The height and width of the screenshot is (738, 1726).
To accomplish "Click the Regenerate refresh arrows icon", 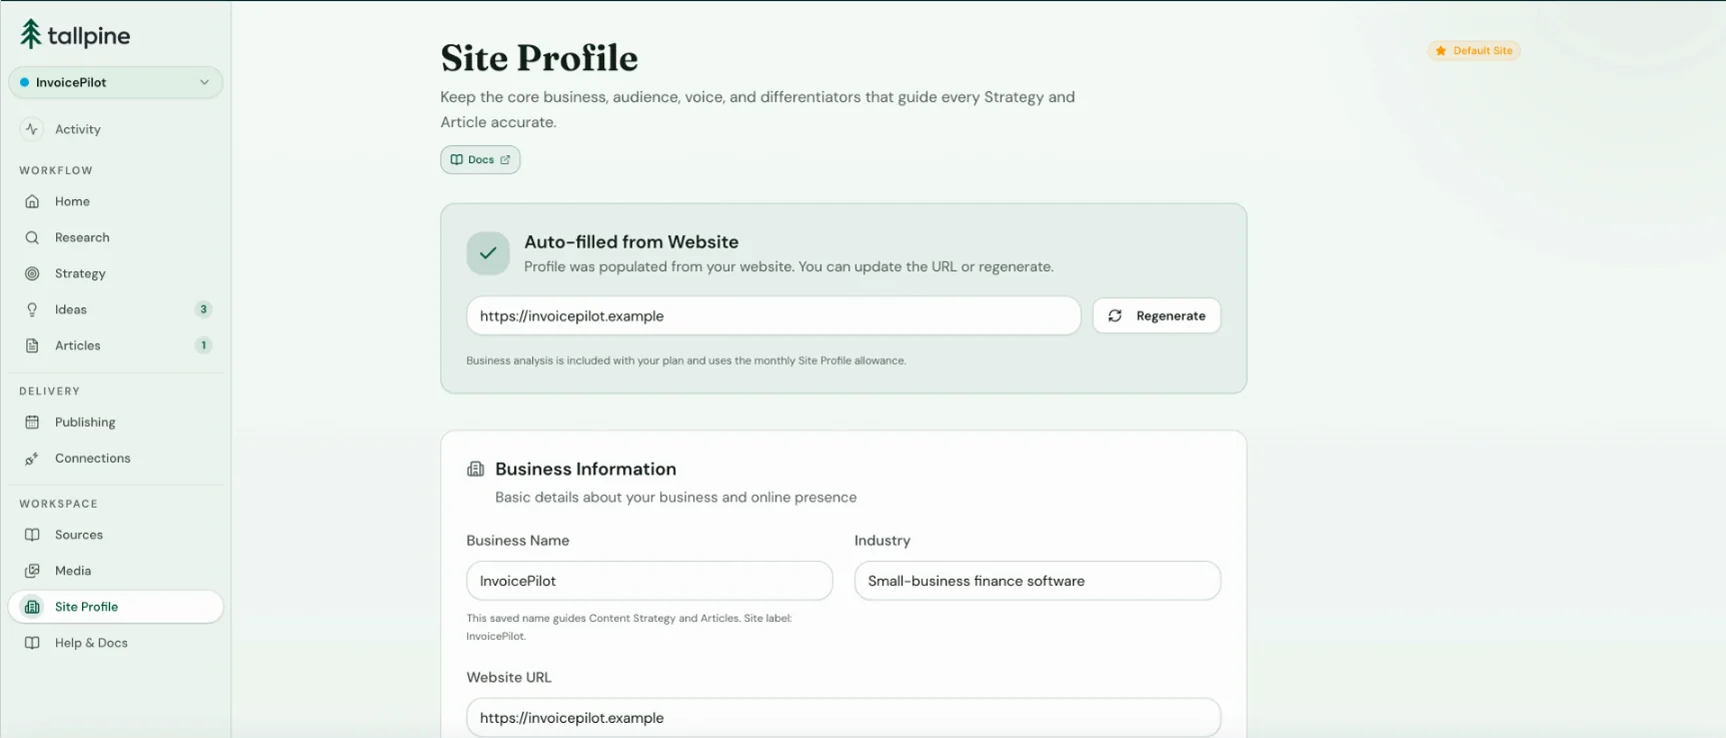I will pyautogui.click(x=1115, y=316).
